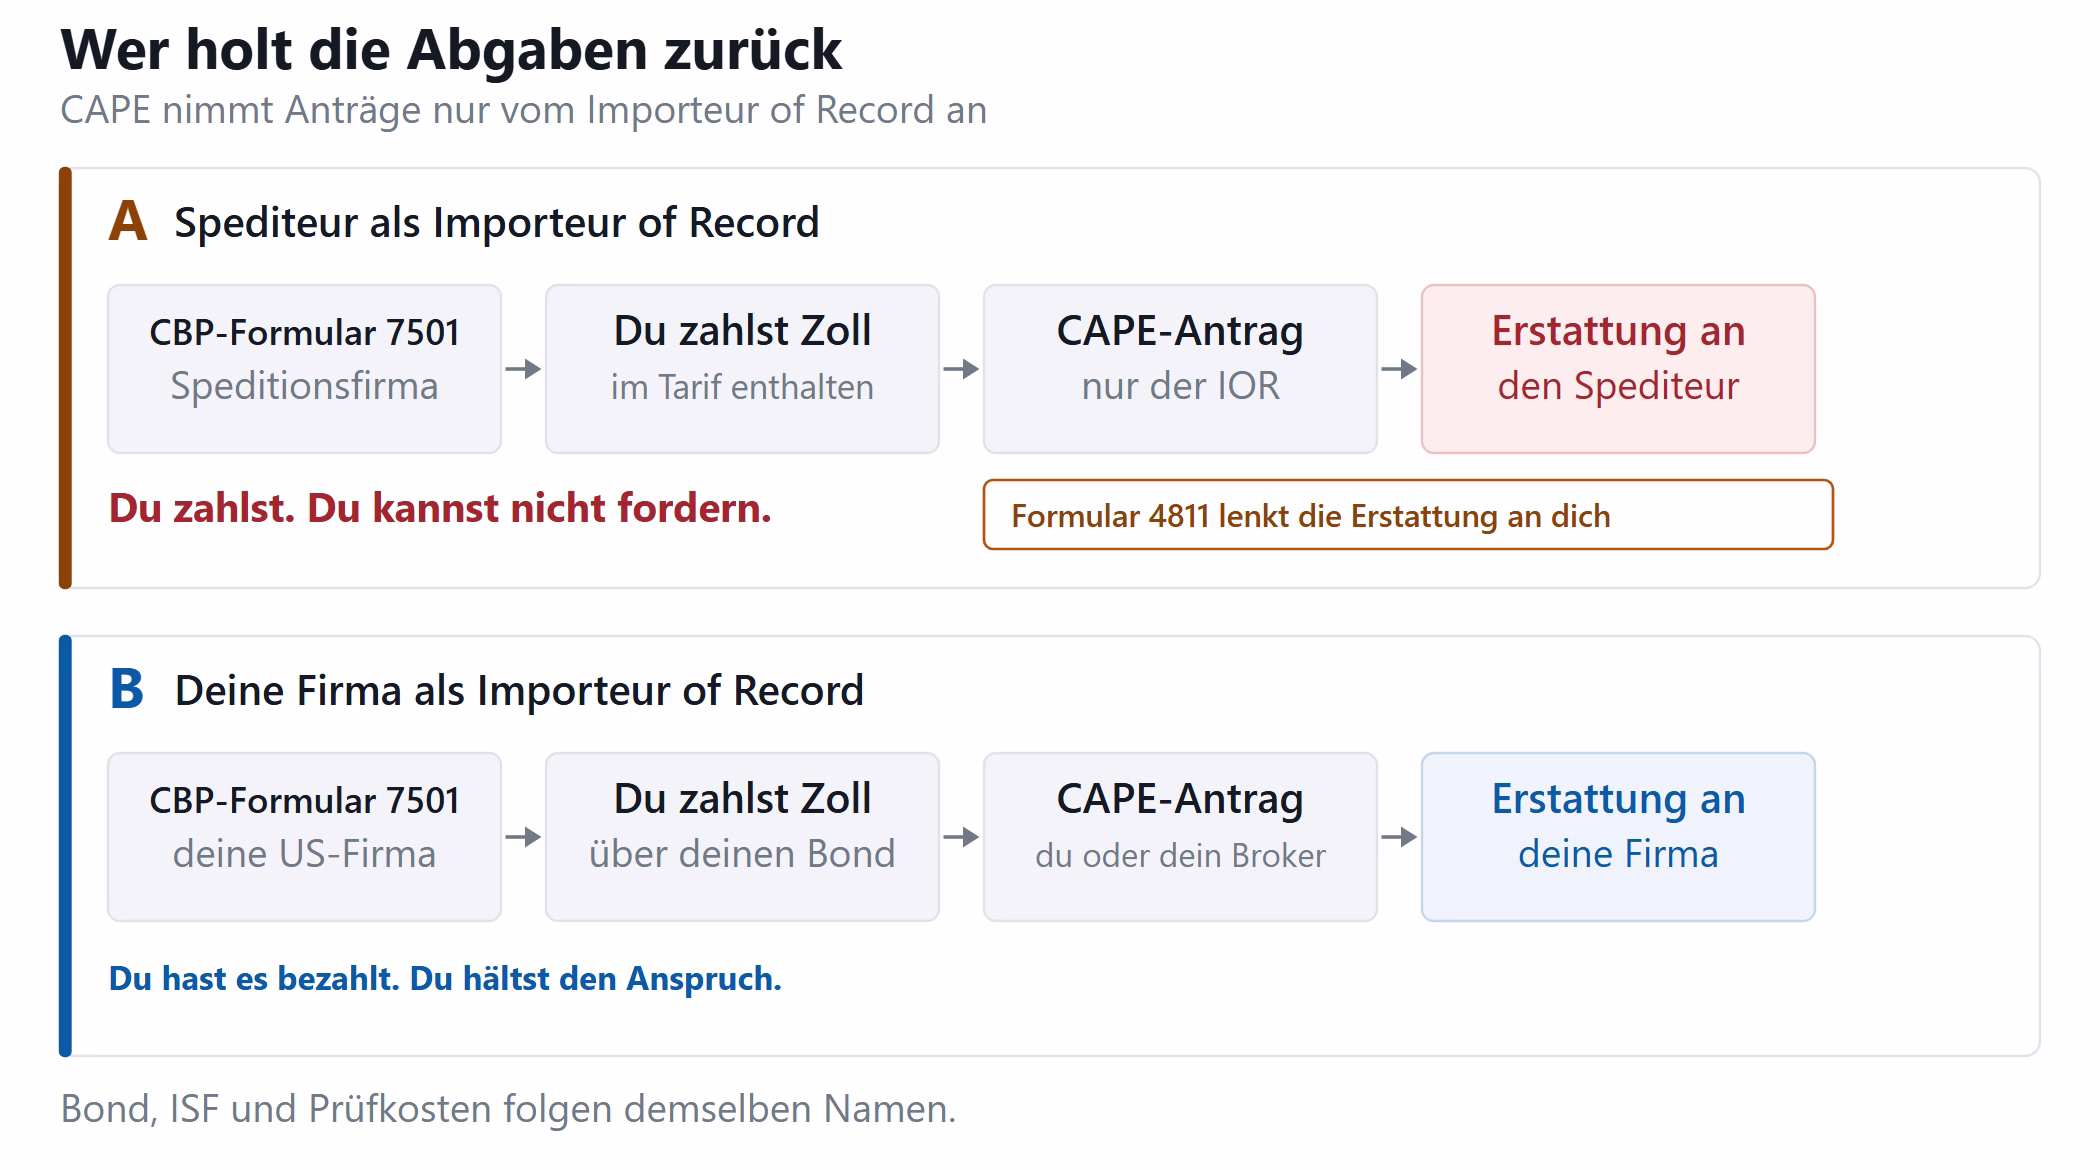Viewport: 2100px width, 1170px height.
Task: Click the 'Du zahlst Zoll im Tarif enthalten' box
Action: (742, 369)
